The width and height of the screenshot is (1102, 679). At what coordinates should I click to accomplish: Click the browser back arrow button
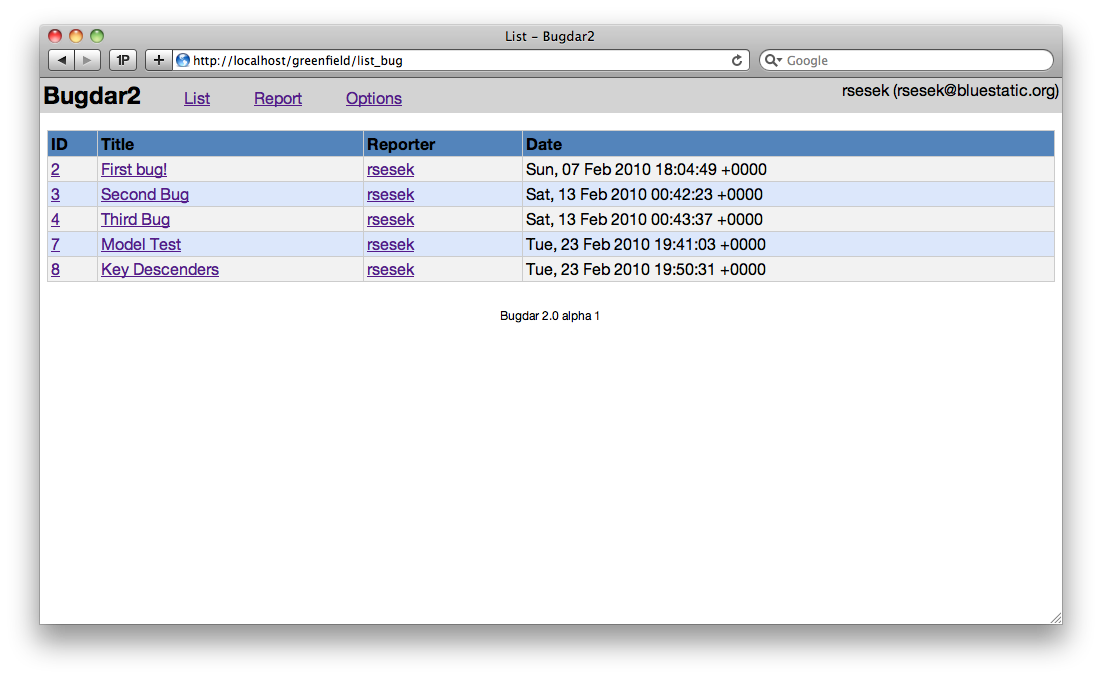62,60
